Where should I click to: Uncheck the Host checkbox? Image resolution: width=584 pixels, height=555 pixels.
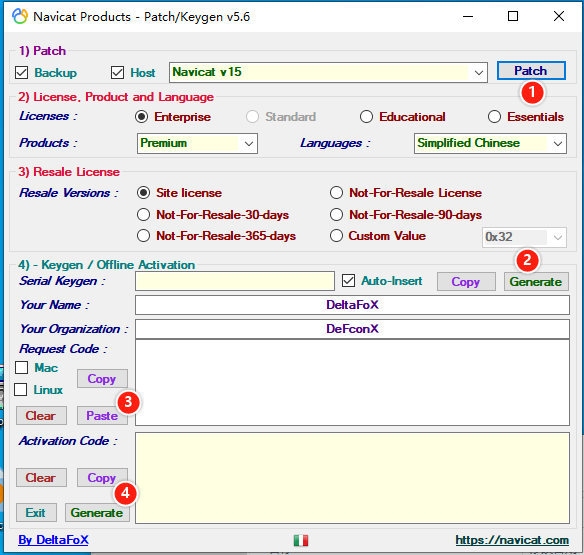[x=117, y=73]
